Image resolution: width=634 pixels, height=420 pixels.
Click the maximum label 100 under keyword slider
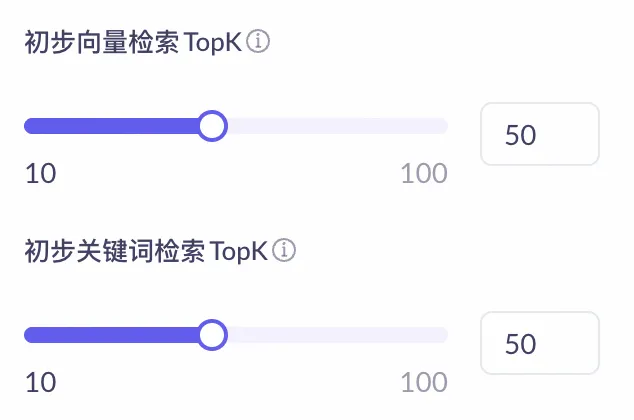click(424, 382)
